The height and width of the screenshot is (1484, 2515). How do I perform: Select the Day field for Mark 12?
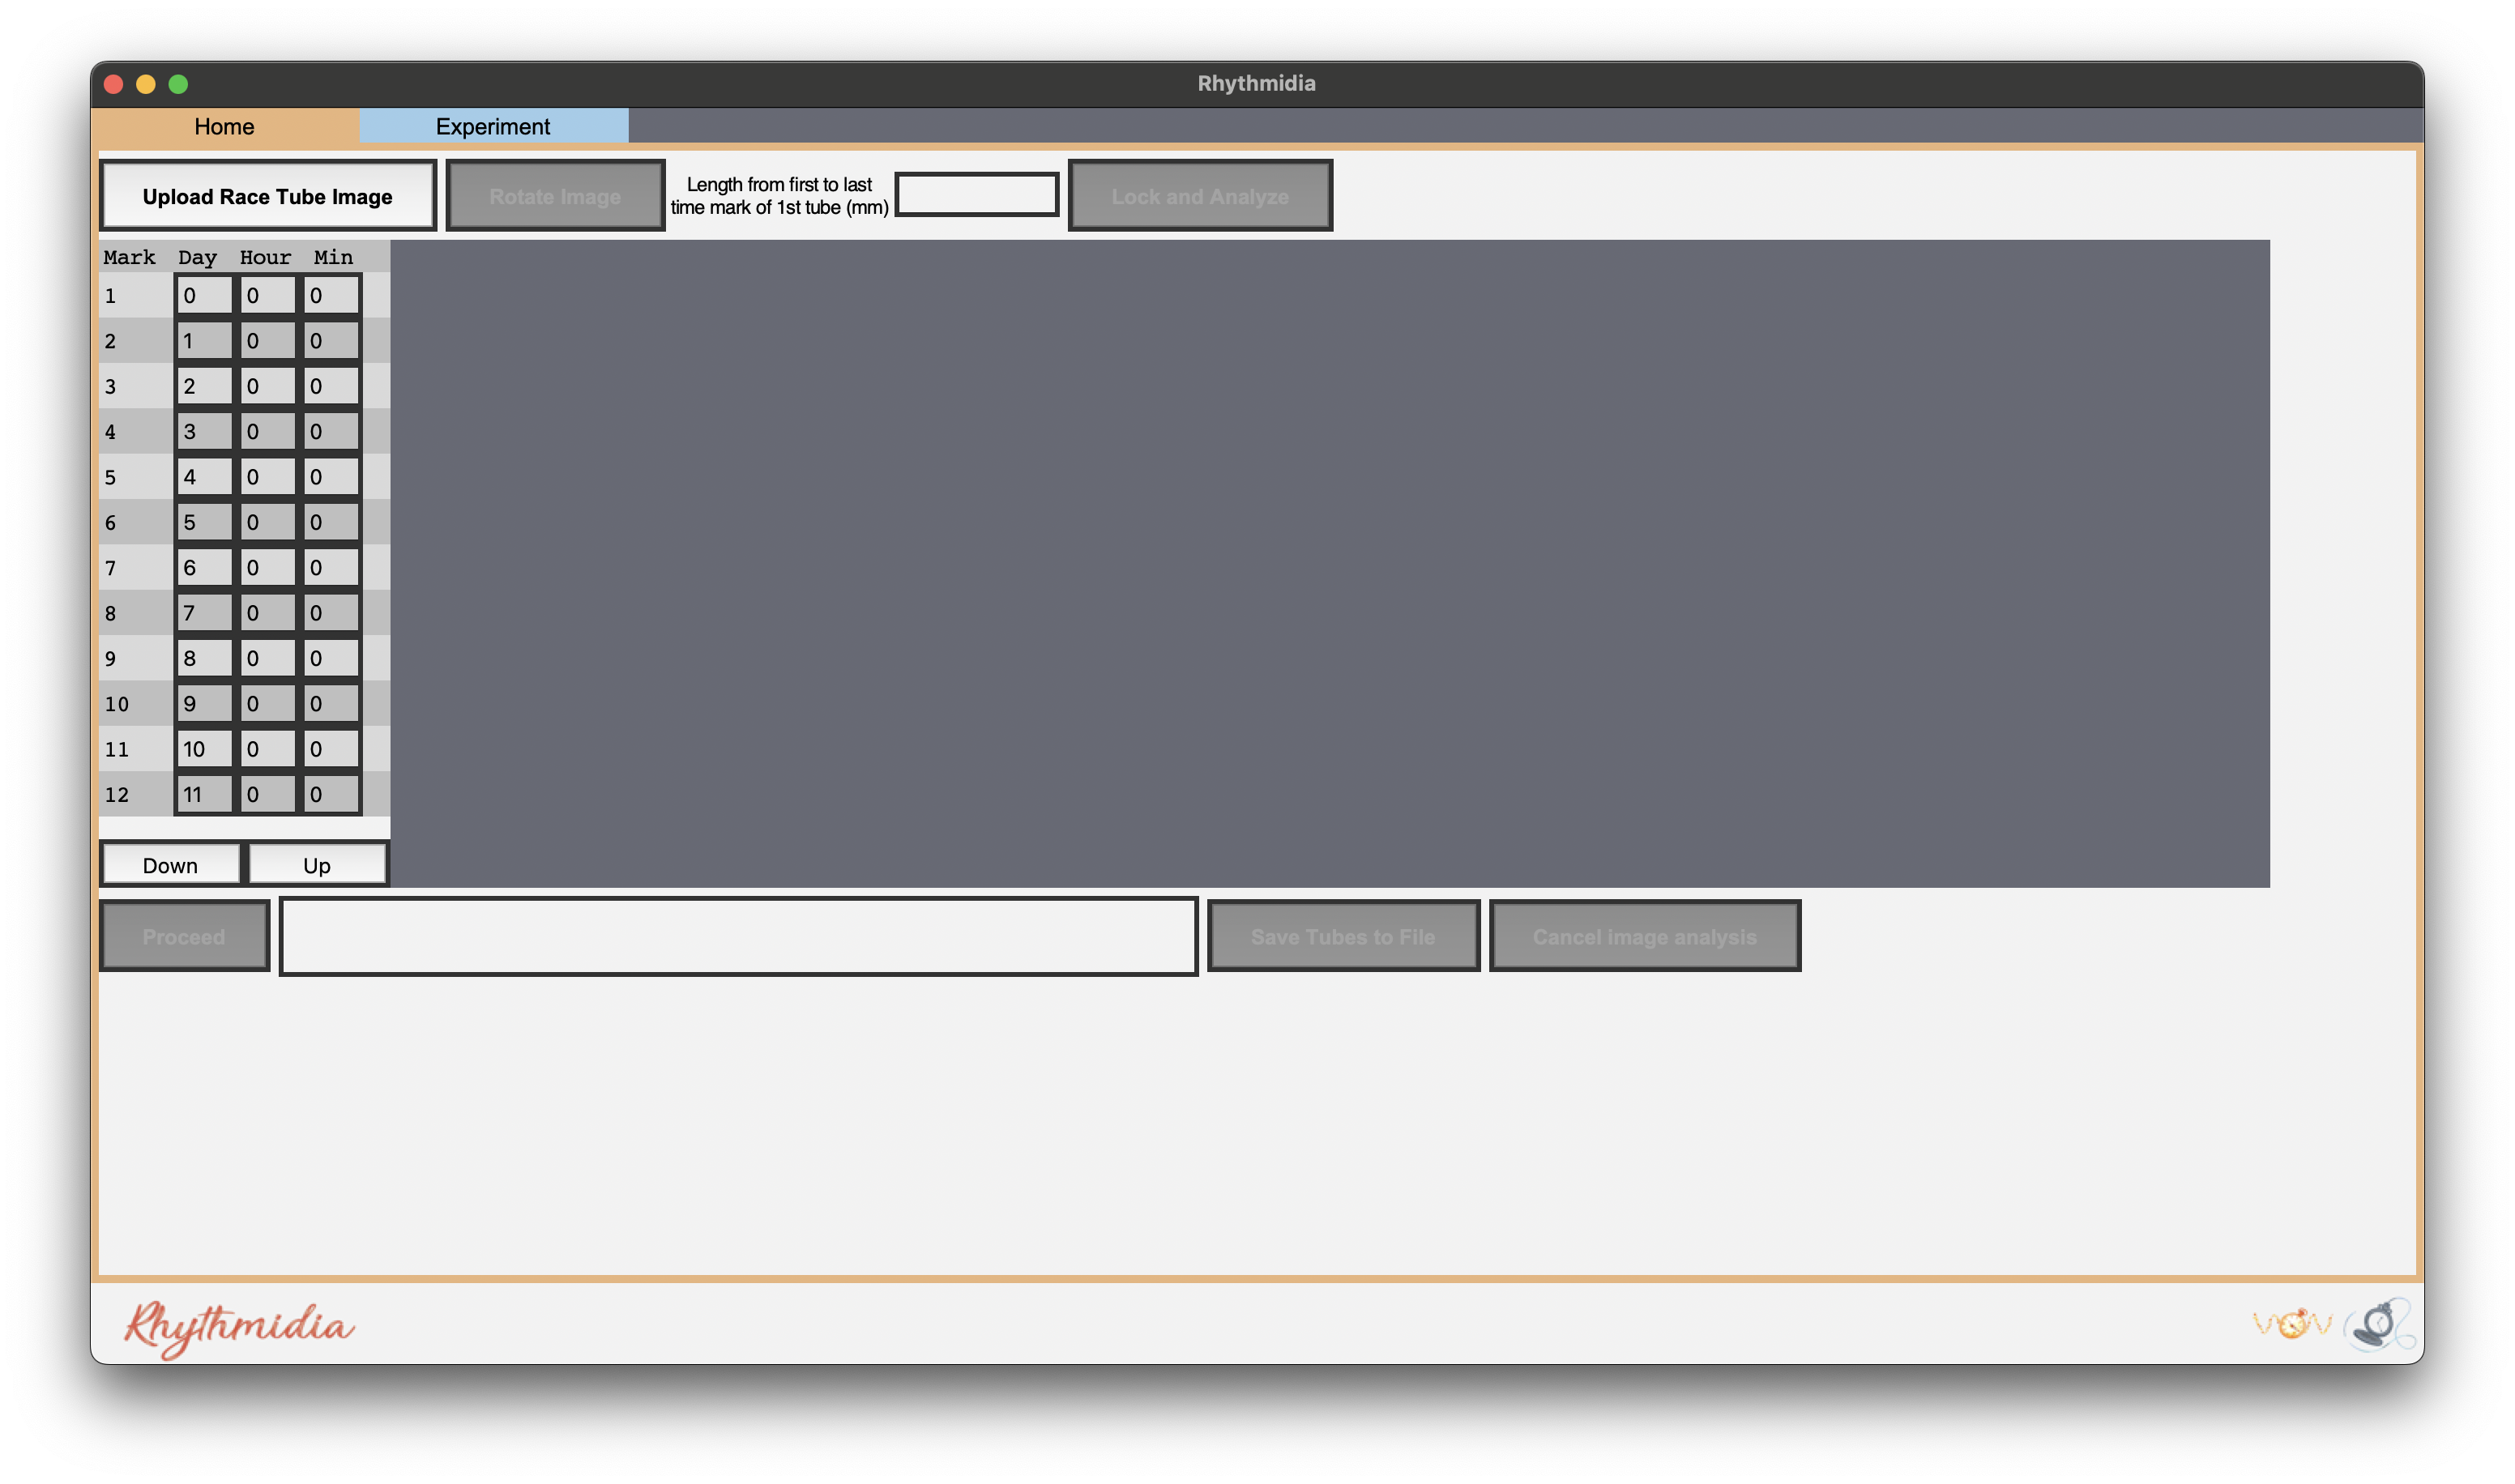coord(204,794)
